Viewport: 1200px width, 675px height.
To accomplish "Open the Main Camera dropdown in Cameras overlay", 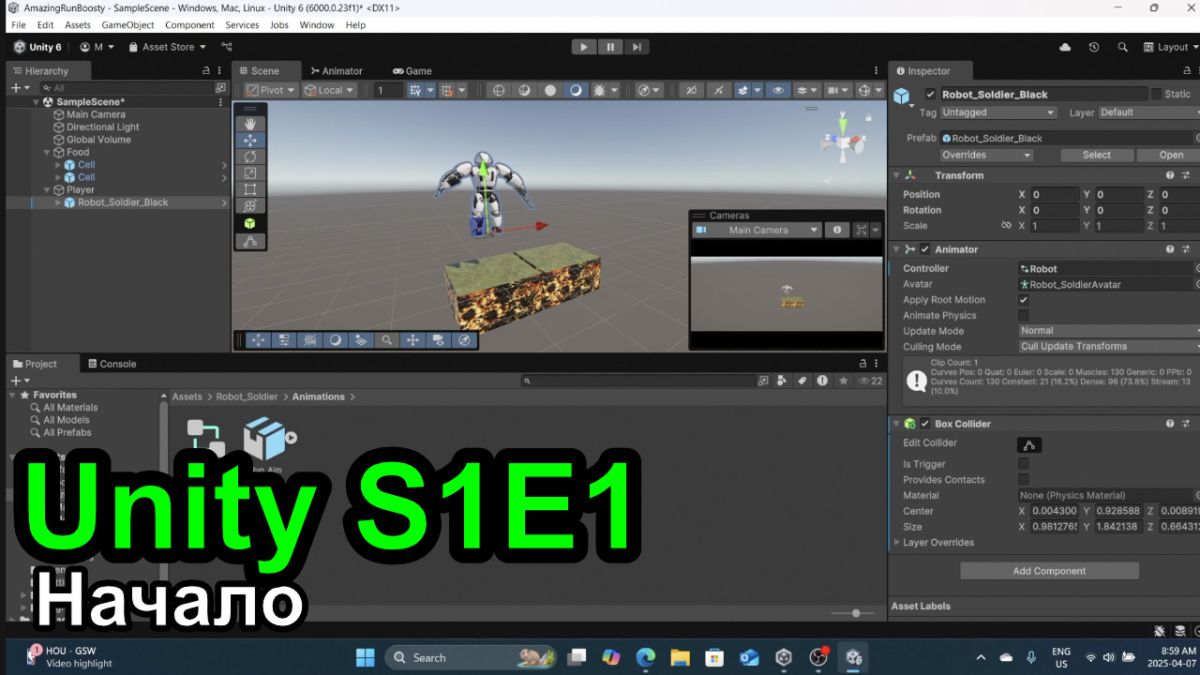I will (x=758, y=230).
